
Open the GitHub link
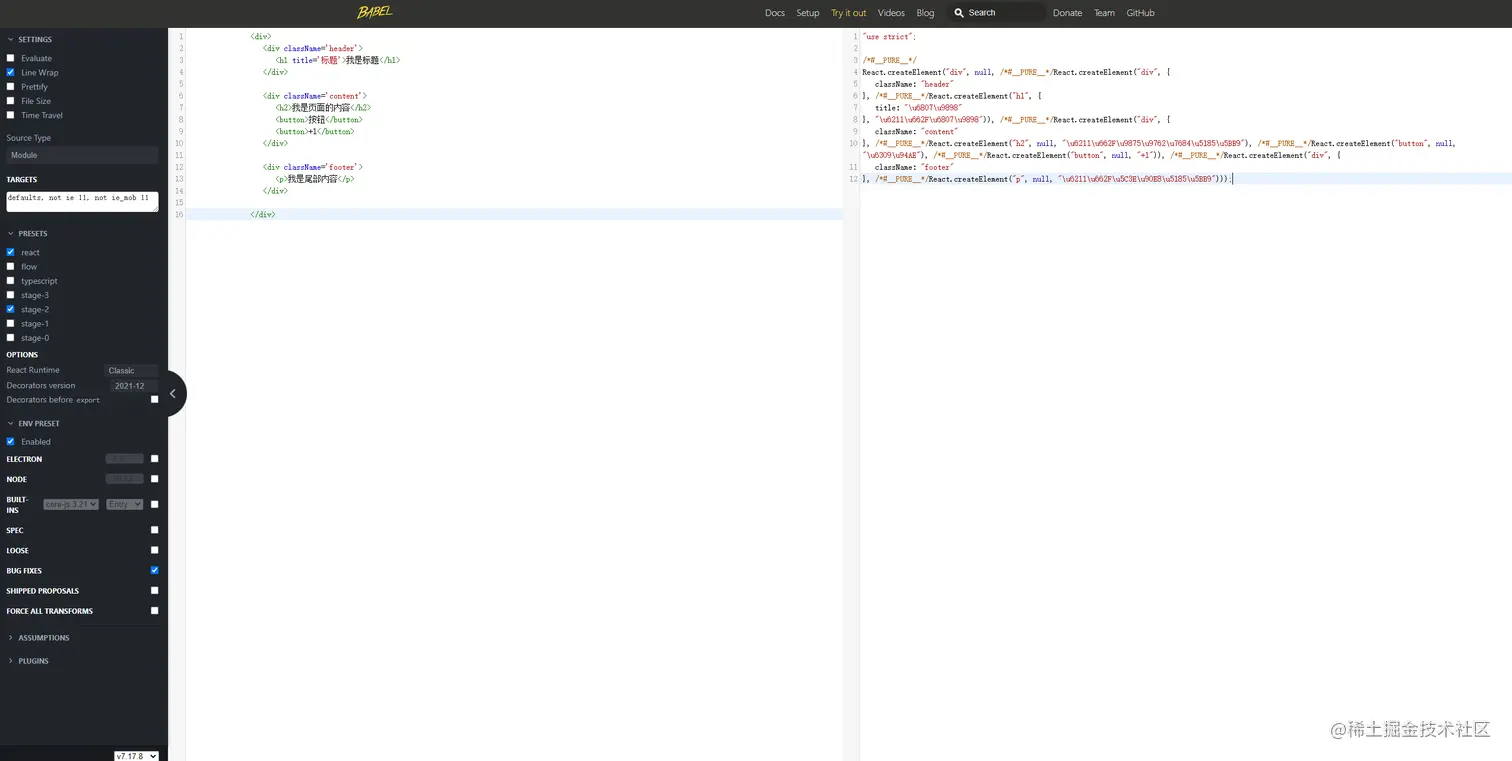(1140, 13)
